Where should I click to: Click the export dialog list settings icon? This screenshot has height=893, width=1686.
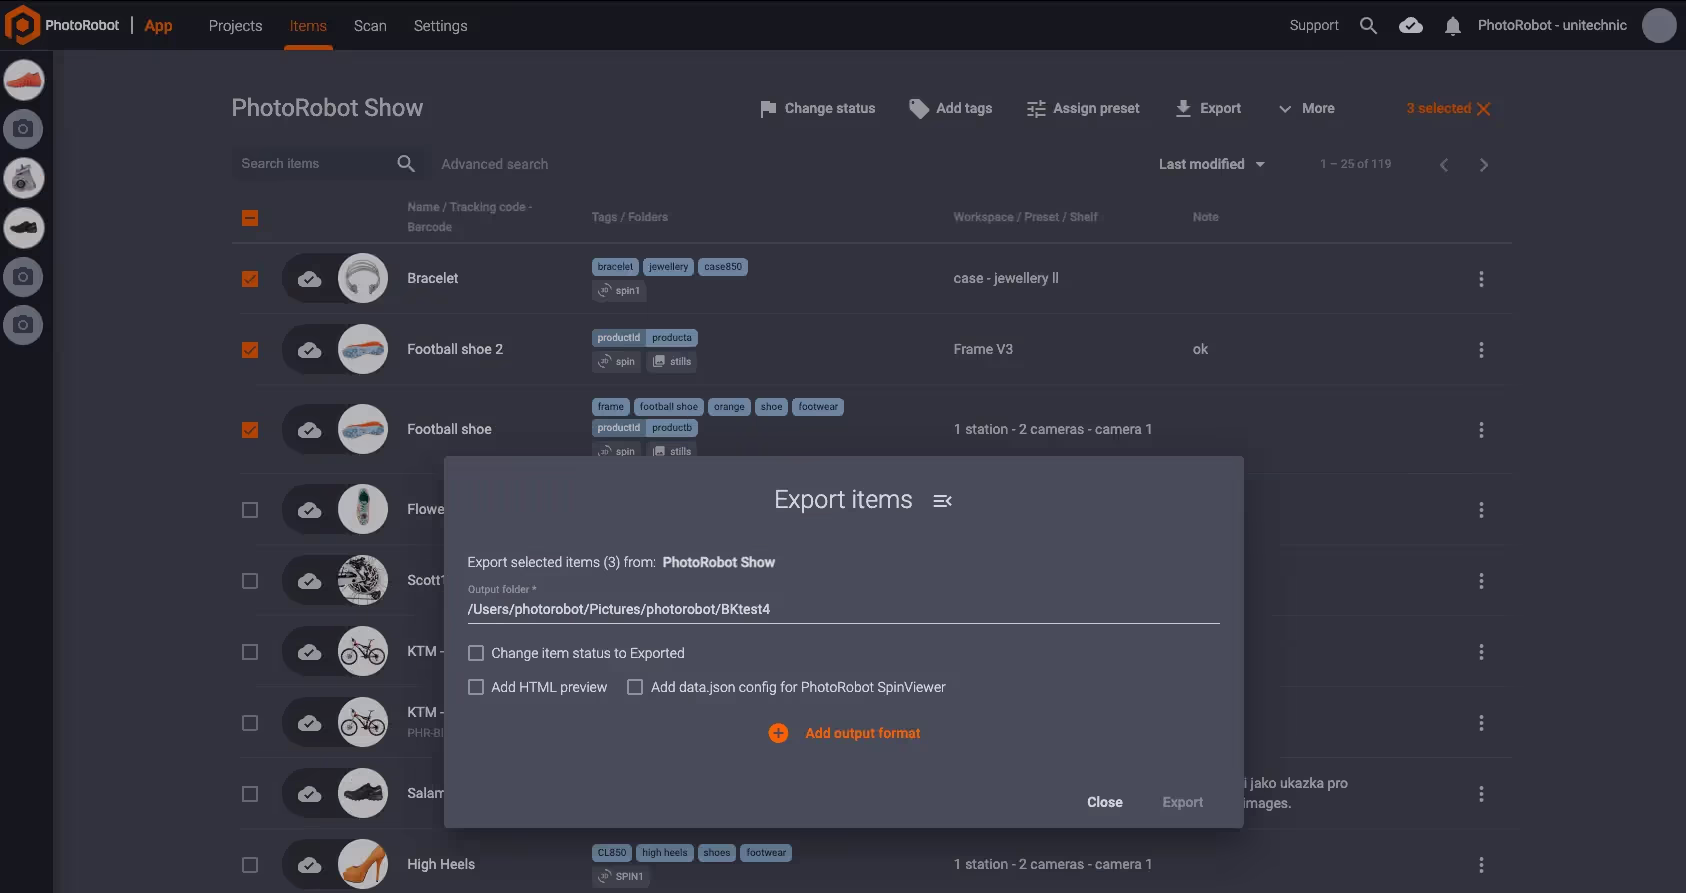click(x=942, y=501)
